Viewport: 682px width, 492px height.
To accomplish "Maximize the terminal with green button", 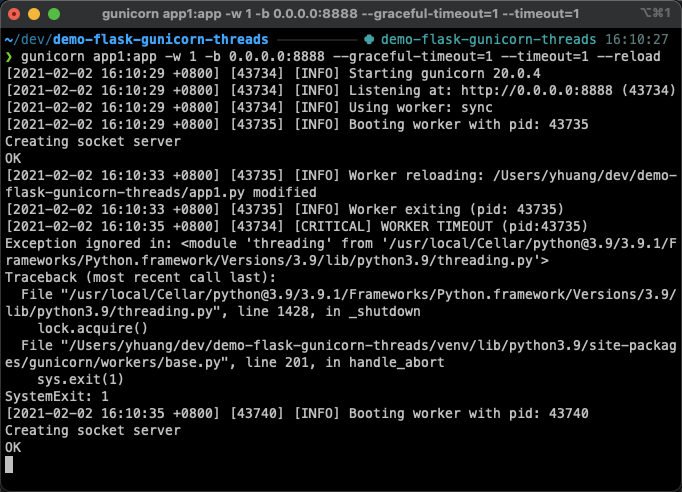I will click(x=54, y=14).
